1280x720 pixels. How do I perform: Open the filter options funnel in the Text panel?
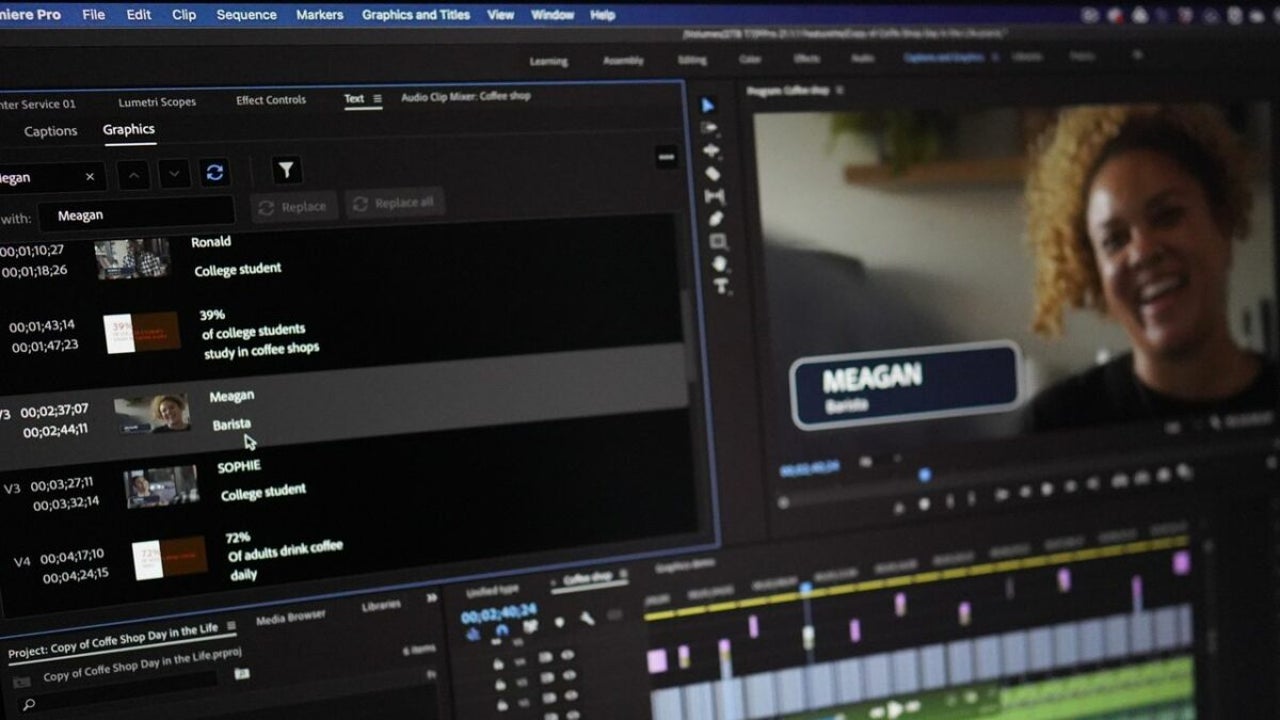point(287,171)
